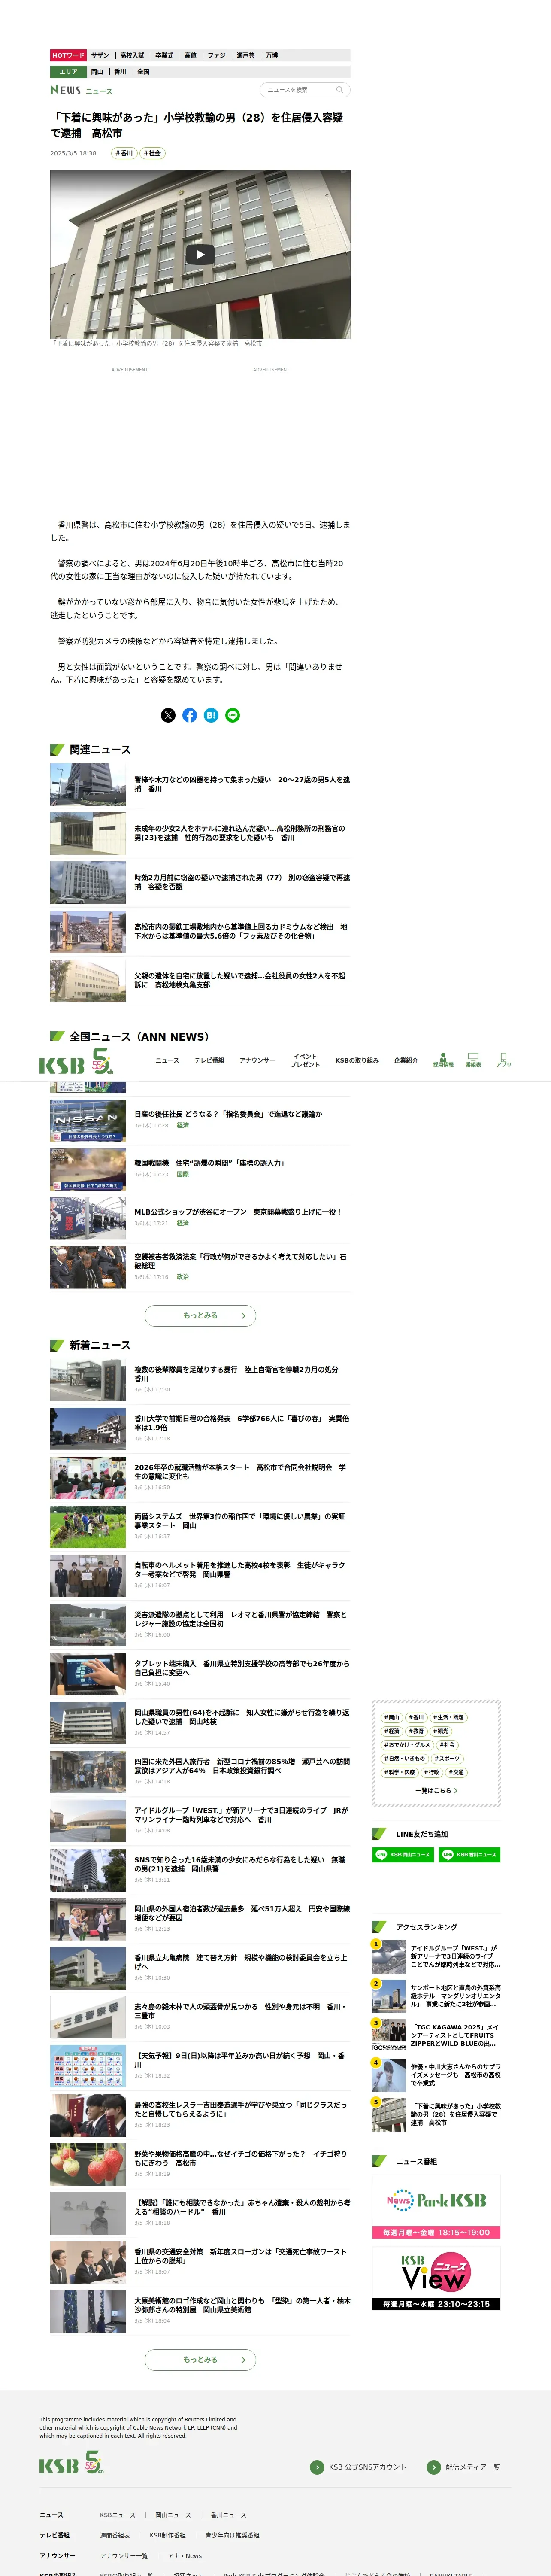Screen dimensions: 551x2576
Task: Click 政治 category on 空襲被害者 story
Action: pyautogui.click(x=183, y=1277)
